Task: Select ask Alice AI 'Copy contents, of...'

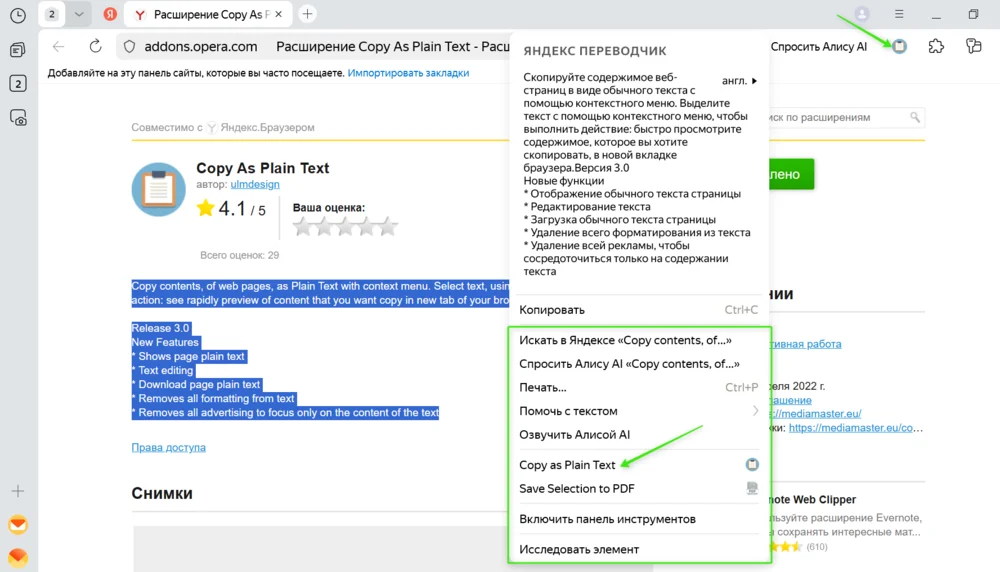Action: [x=638, y=363]
